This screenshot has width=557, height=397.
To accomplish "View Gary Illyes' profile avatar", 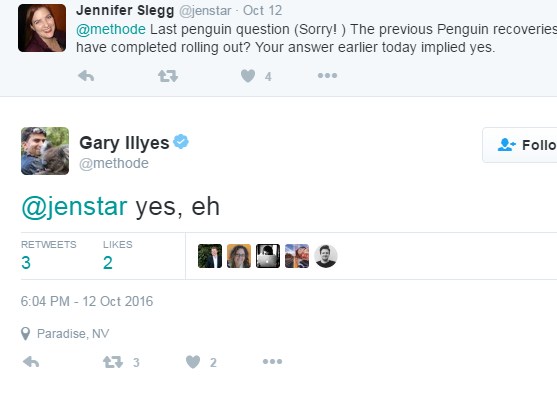I will (45, 151).
